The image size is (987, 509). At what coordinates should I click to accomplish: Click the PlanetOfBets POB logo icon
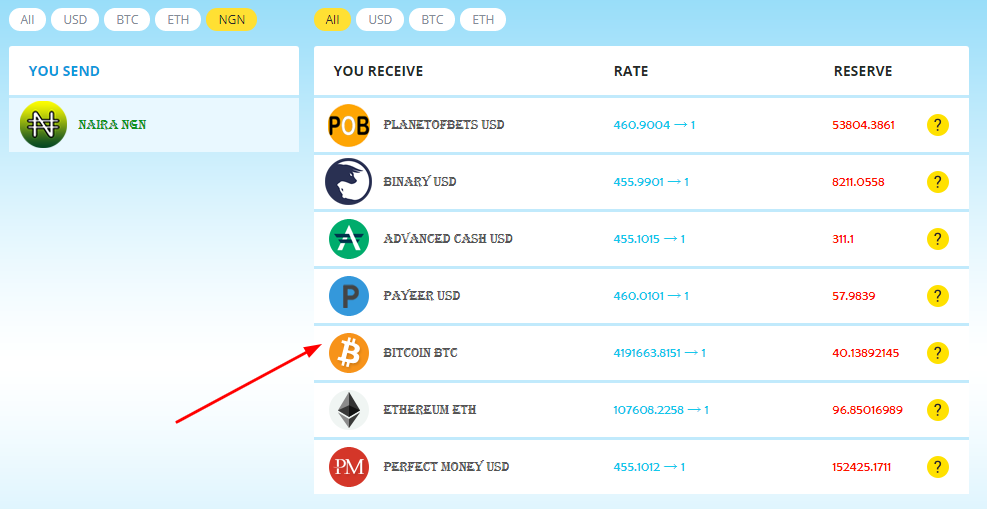click(x=349, y=125)
